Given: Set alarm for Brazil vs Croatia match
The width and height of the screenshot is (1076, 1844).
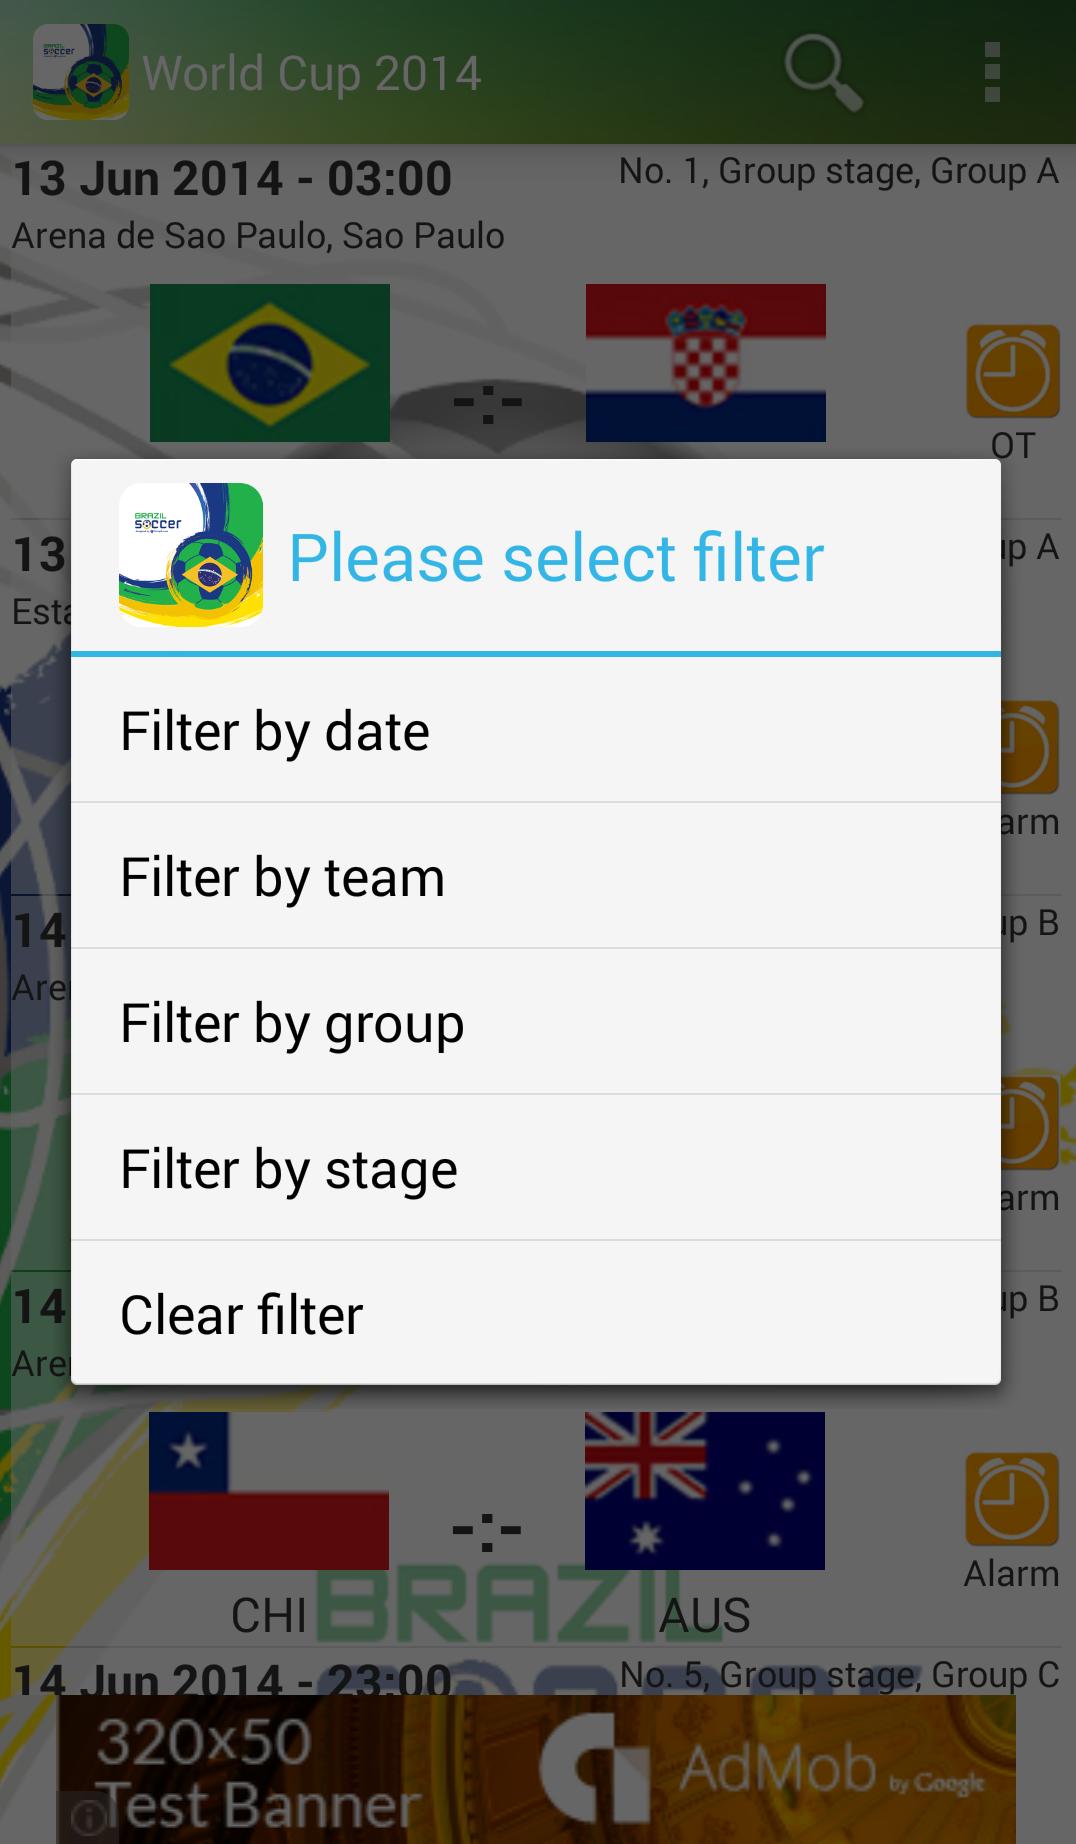Looking at the screenshot, I should click(x=1012, y=372).
